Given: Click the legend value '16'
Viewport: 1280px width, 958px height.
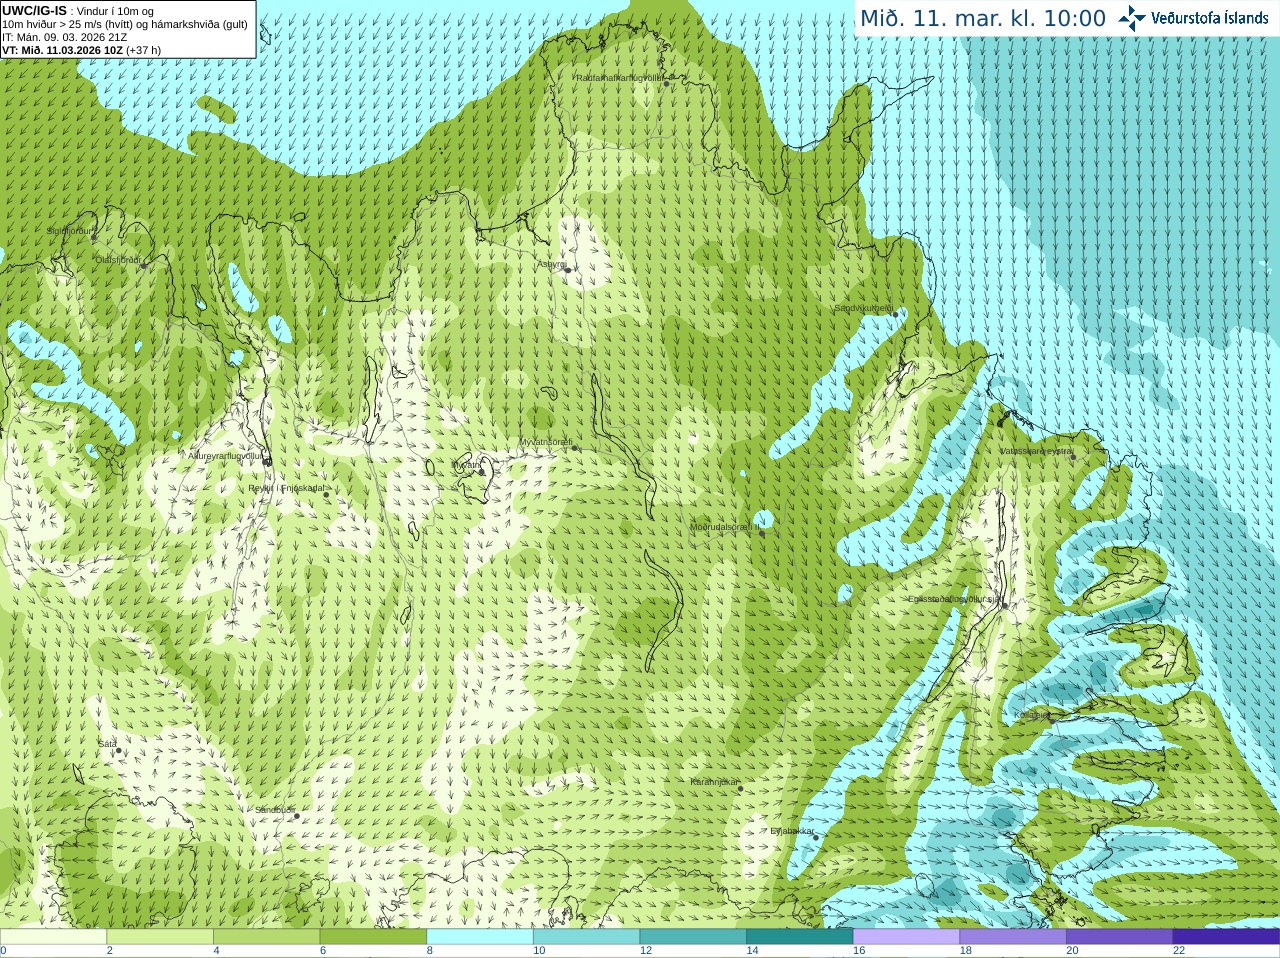Looking at the screenshot, I should point(859,950).
